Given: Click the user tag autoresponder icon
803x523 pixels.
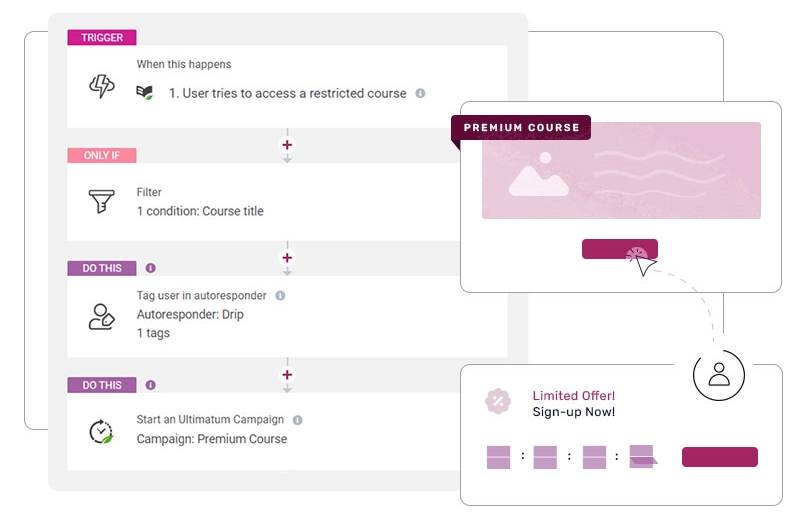Looking at the screenshot, I should (x=101, y=317).
